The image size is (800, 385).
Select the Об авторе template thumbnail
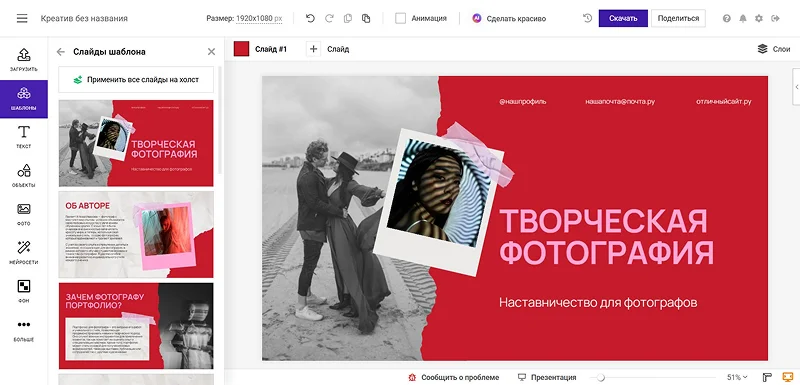pos(136,235)
